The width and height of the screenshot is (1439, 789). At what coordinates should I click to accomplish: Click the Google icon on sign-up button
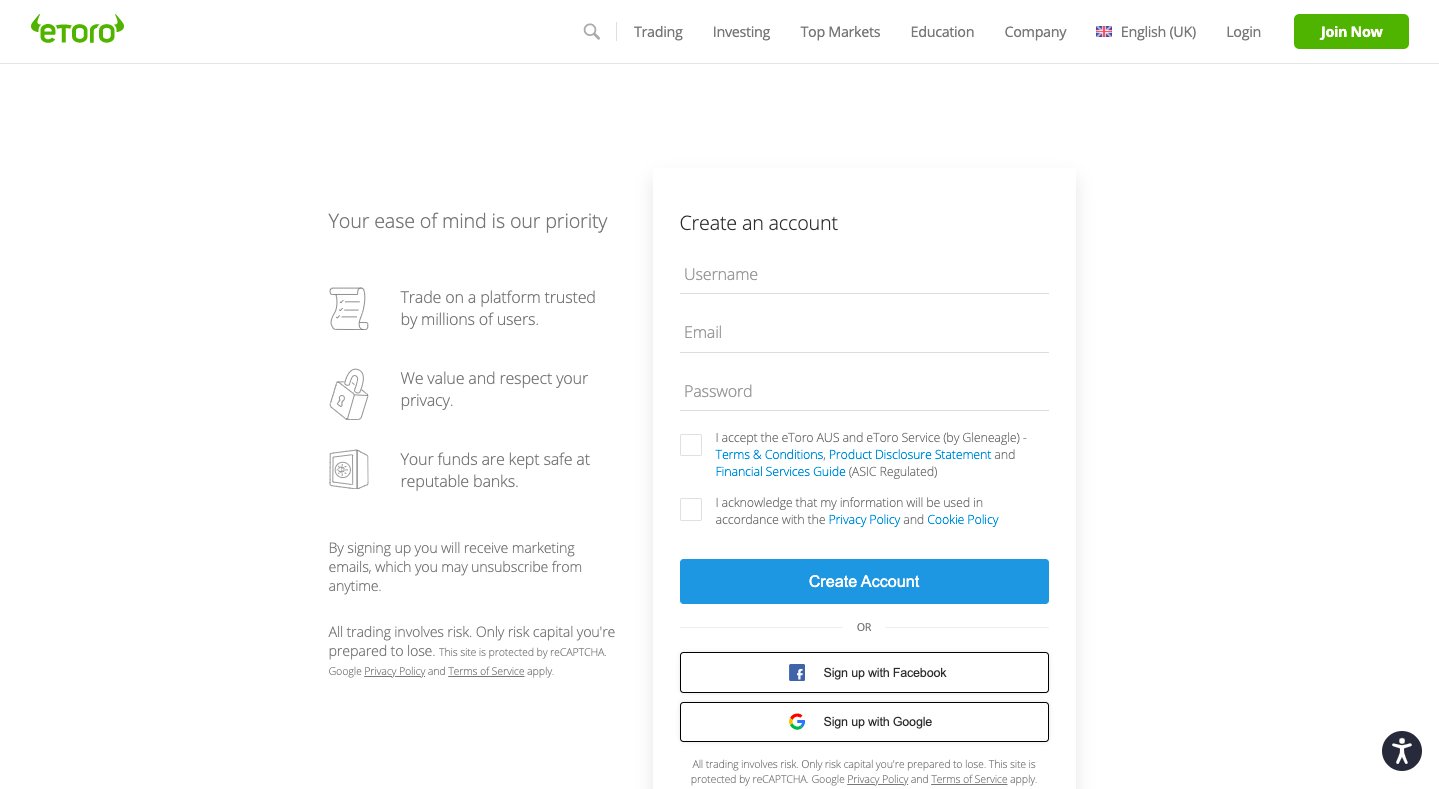(797, 721)
